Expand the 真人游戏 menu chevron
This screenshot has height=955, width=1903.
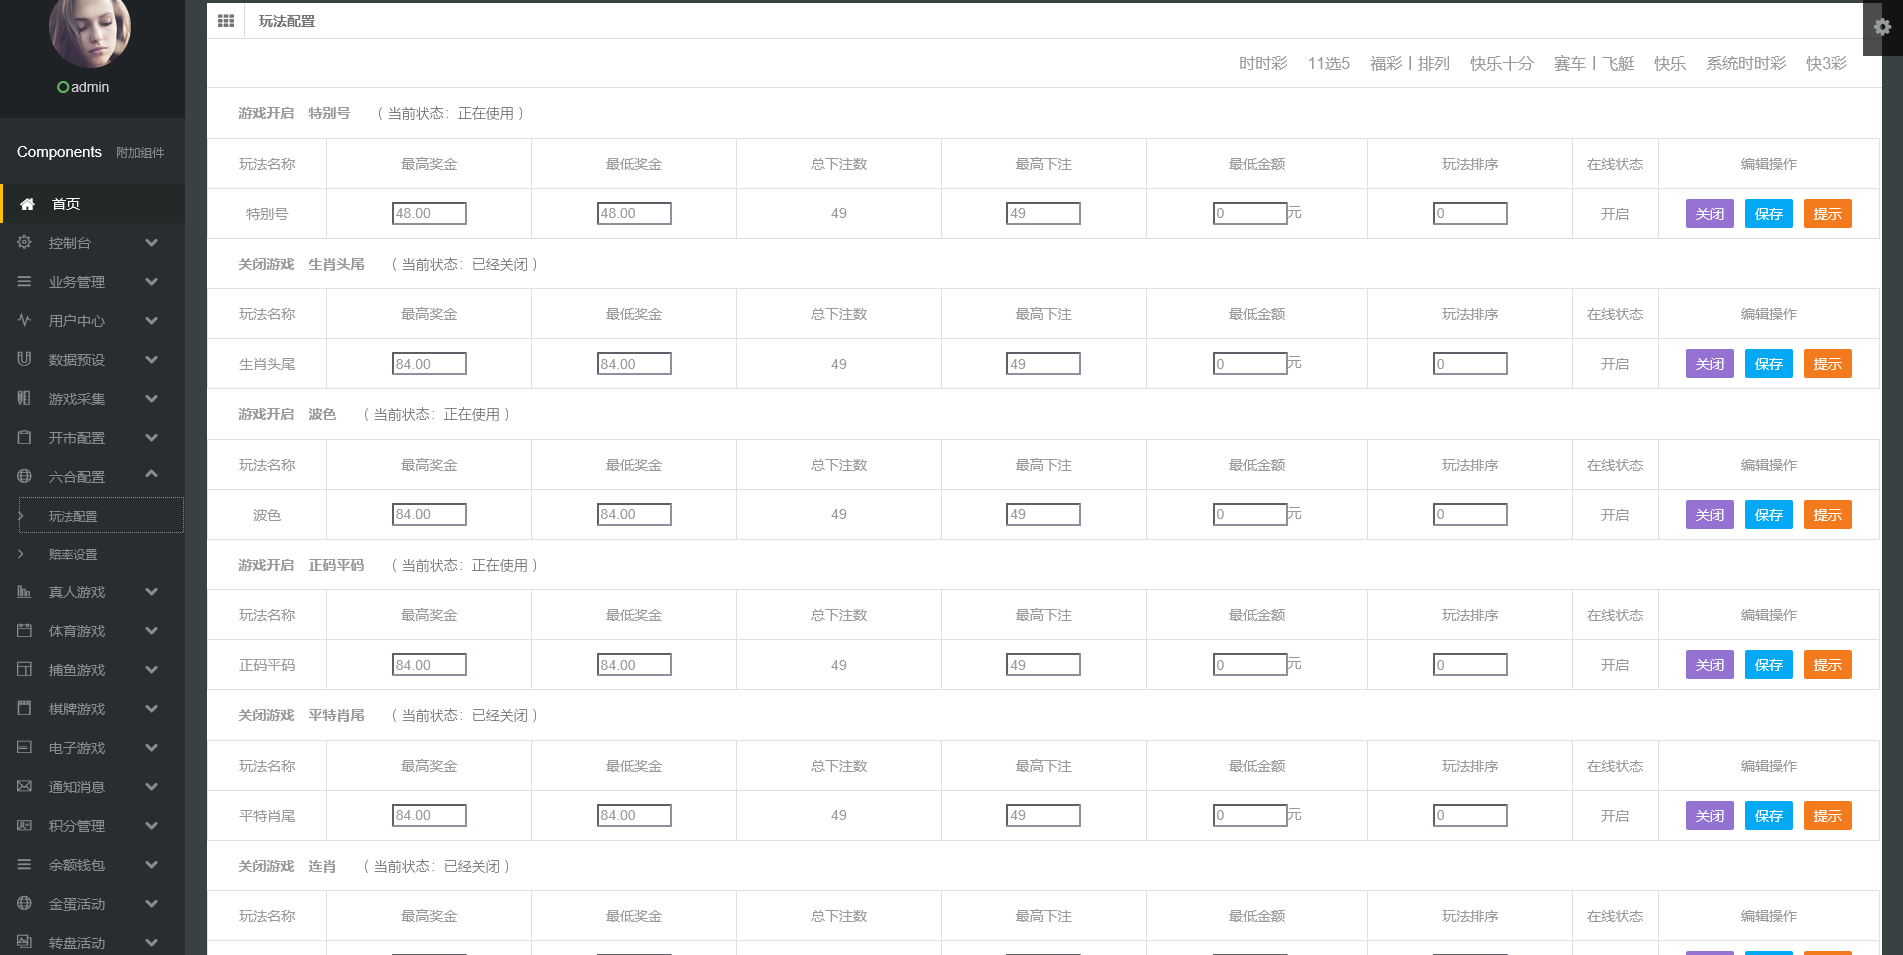tap(151, 592)
